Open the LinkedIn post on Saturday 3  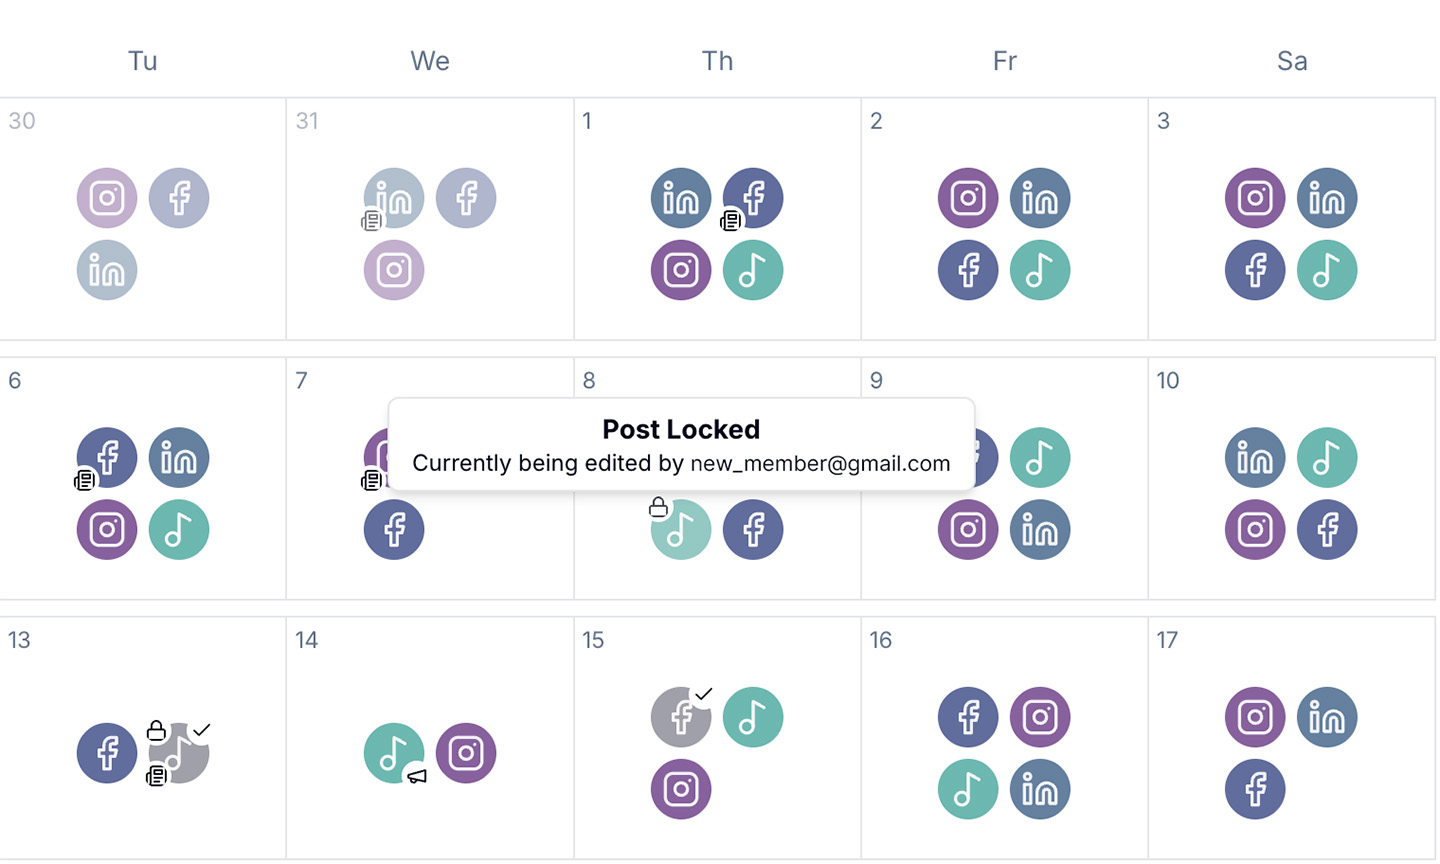[1327, 198]
